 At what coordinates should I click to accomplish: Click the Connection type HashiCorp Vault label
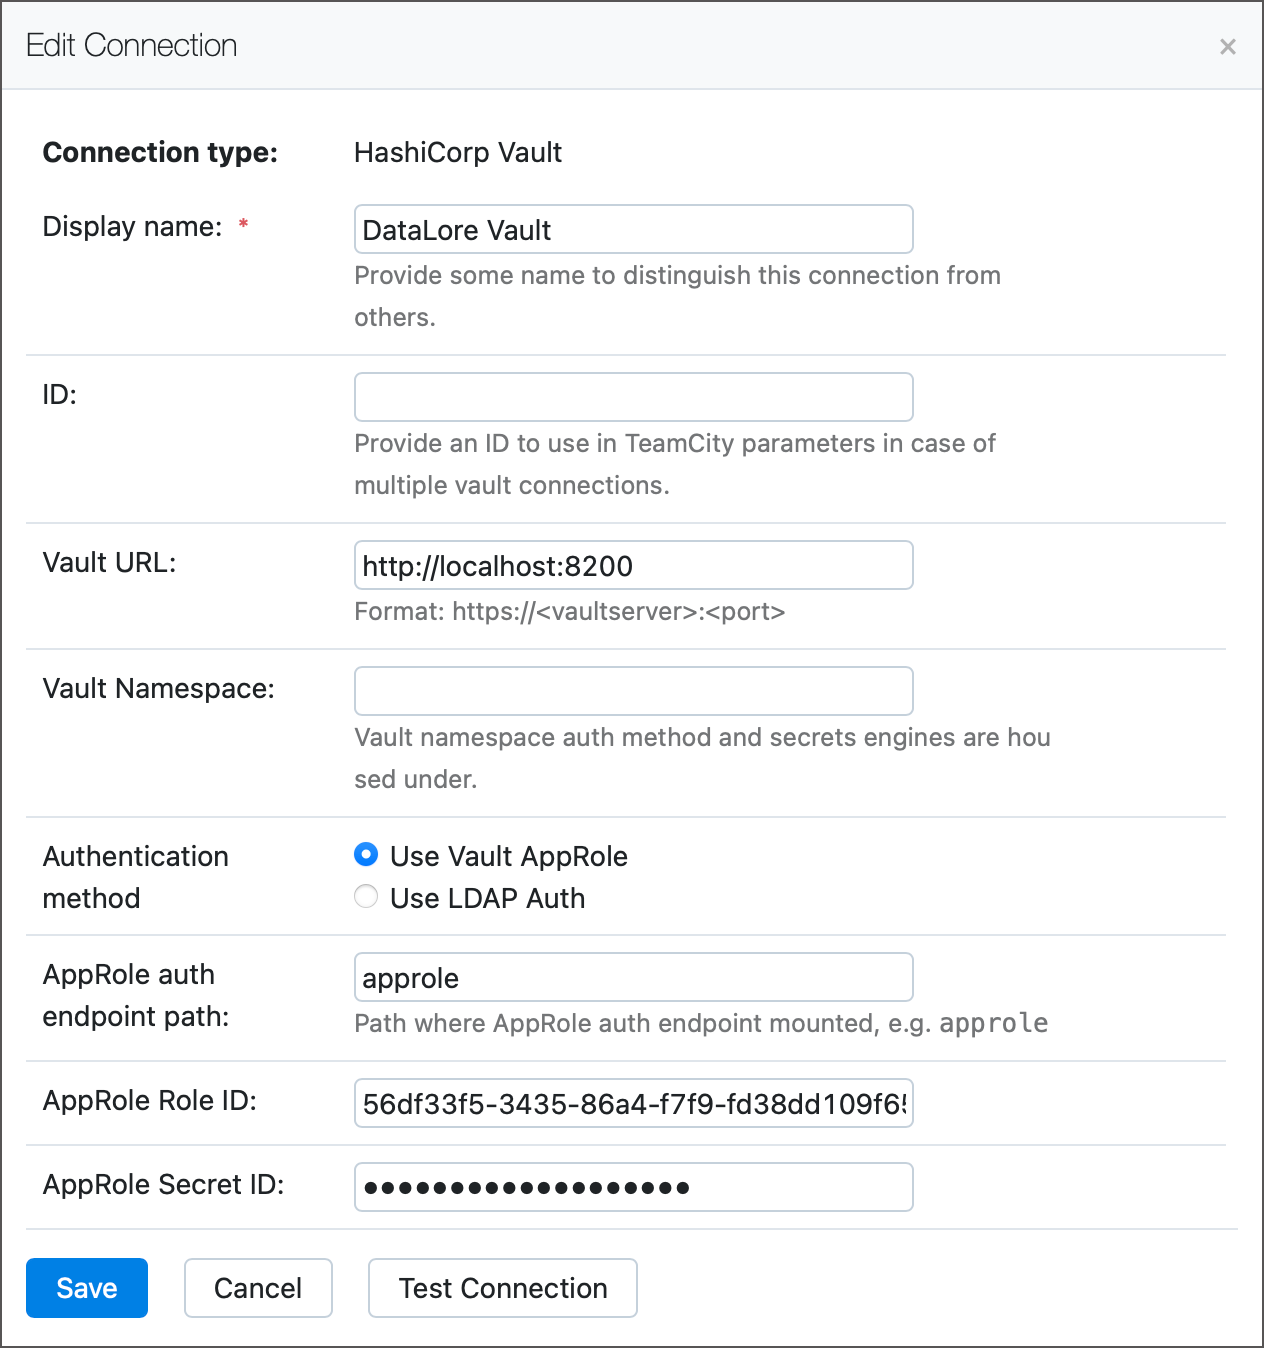458,152
